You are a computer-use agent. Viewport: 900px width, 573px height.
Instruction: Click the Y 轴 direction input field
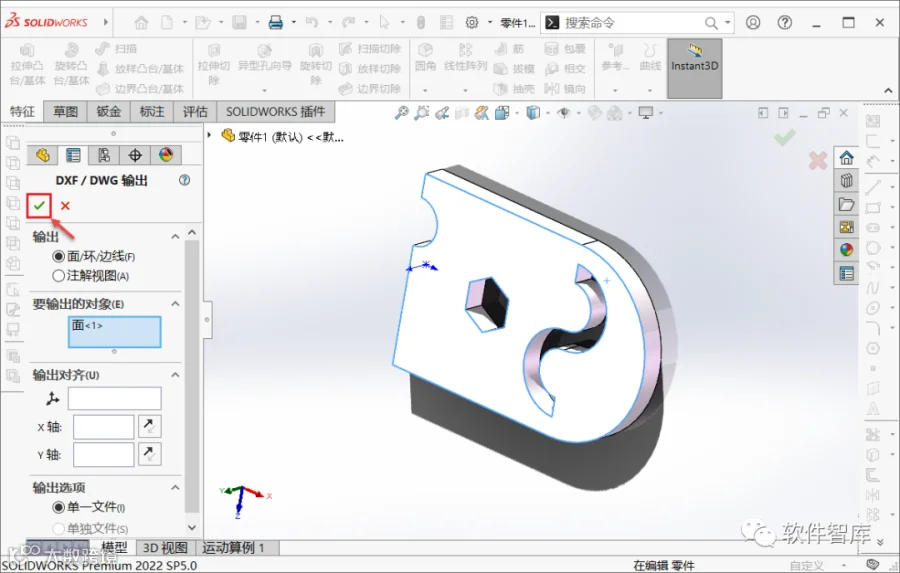pos(103,454)
